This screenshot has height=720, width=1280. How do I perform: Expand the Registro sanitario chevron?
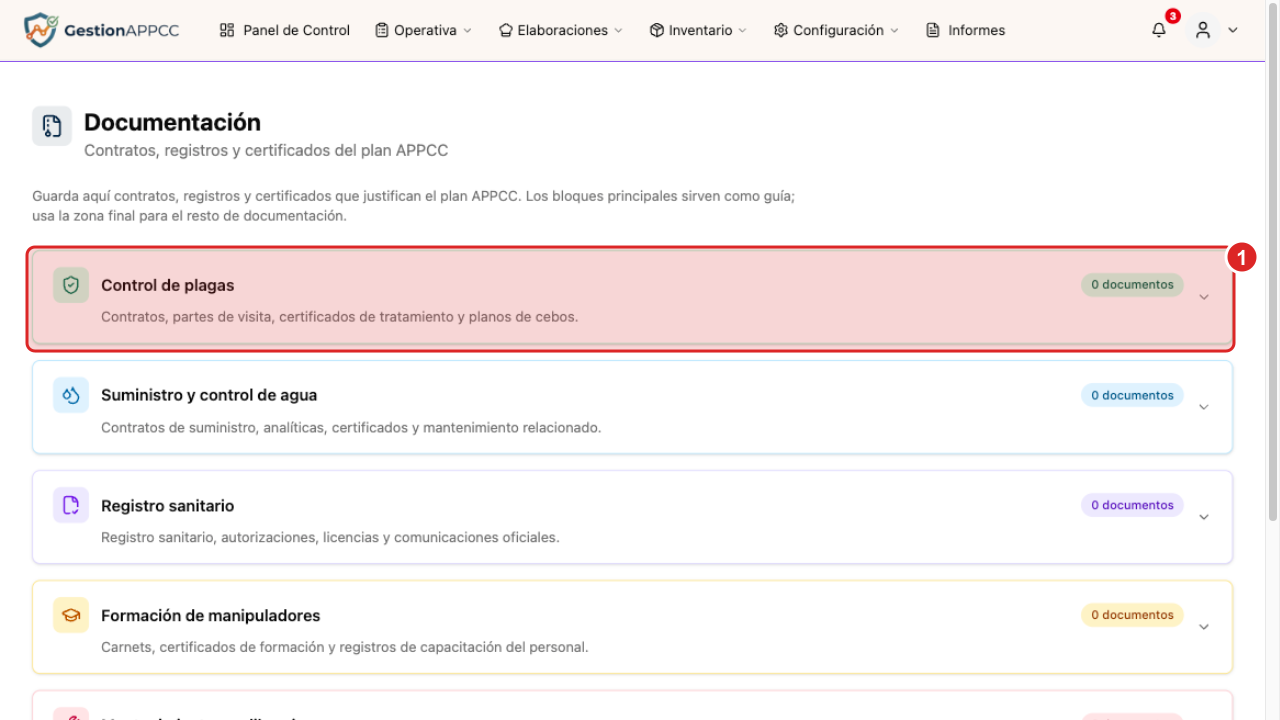pyautogui.click(x=1204, y=517)
